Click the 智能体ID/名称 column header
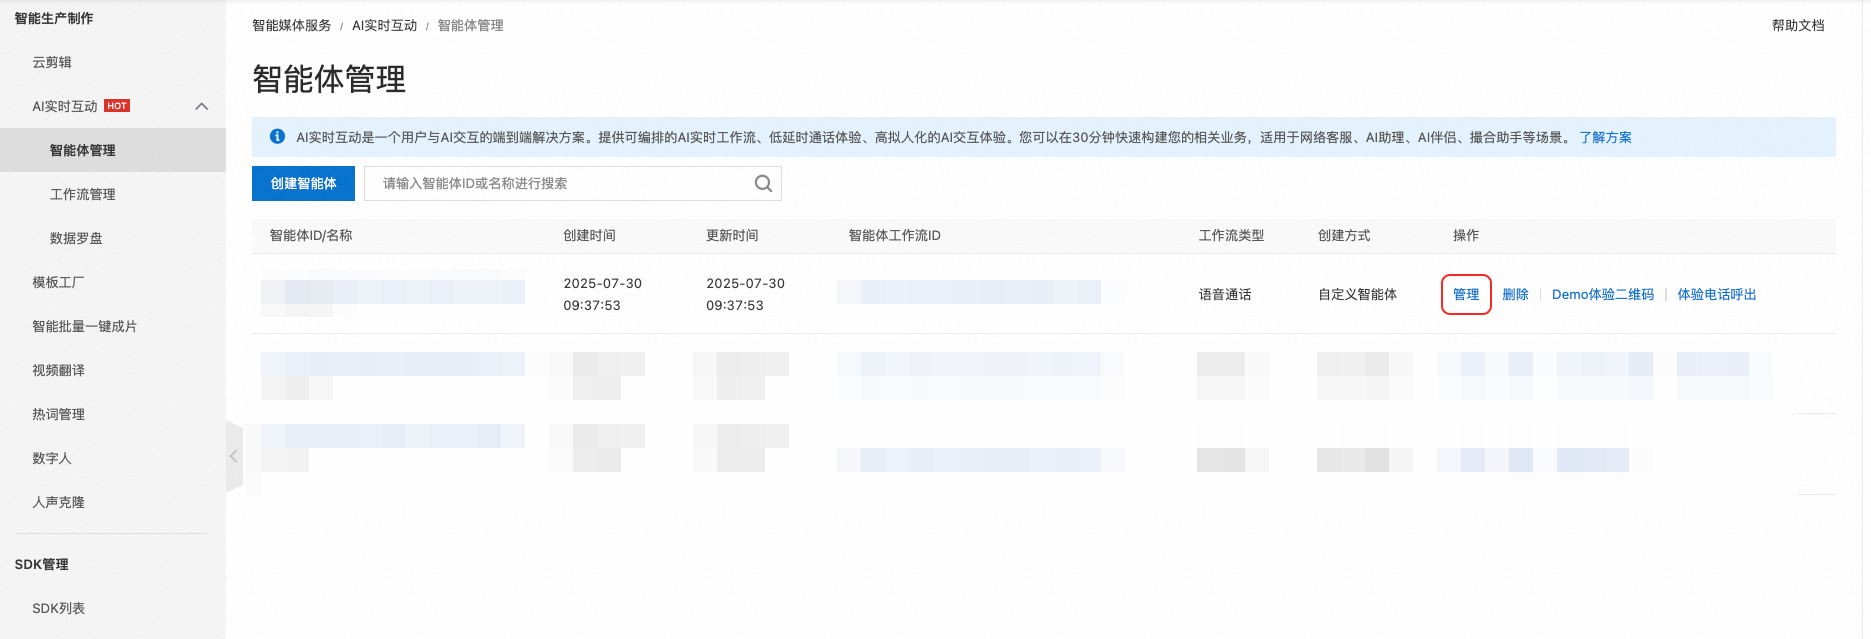1871x639 pixels. (x=311, y=235)
